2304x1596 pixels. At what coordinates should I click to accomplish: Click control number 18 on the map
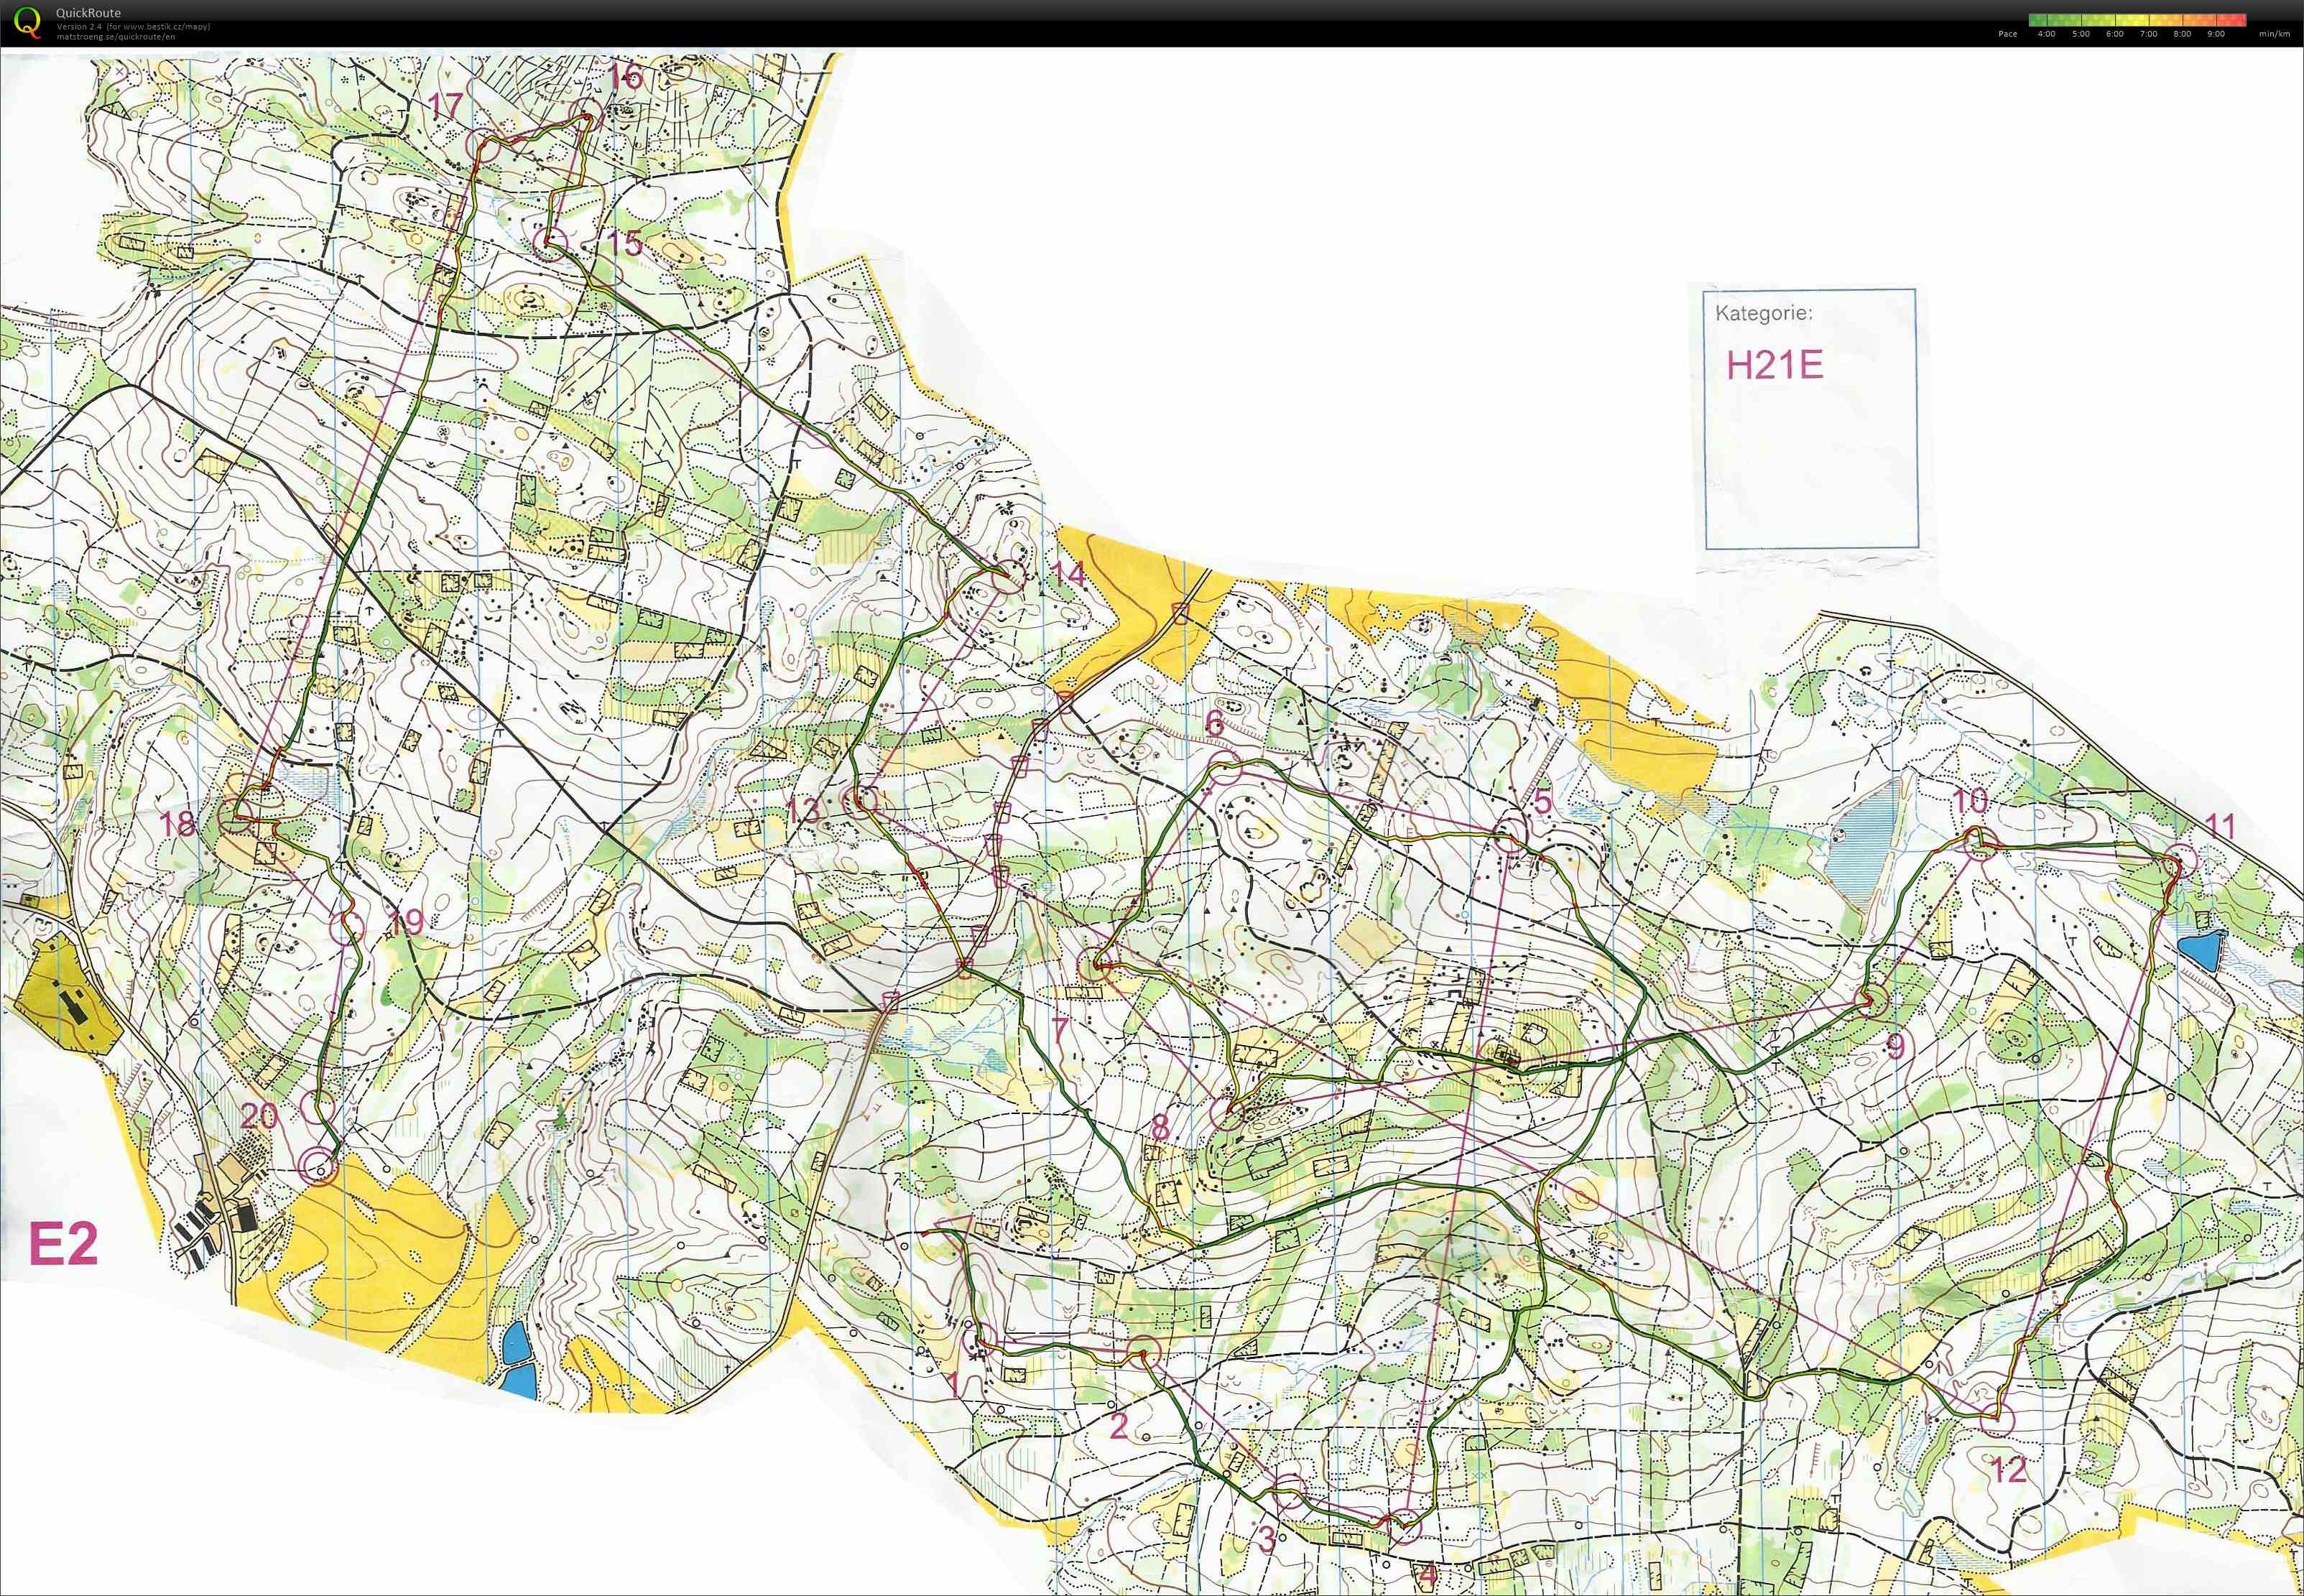click(x=178, y=824)
